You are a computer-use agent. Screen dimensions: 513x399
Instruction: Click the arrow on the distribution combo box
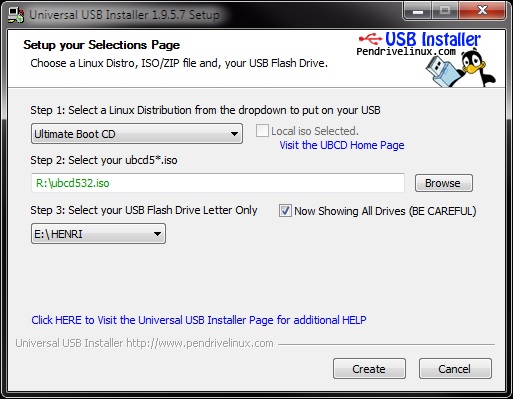coord(234,134)
